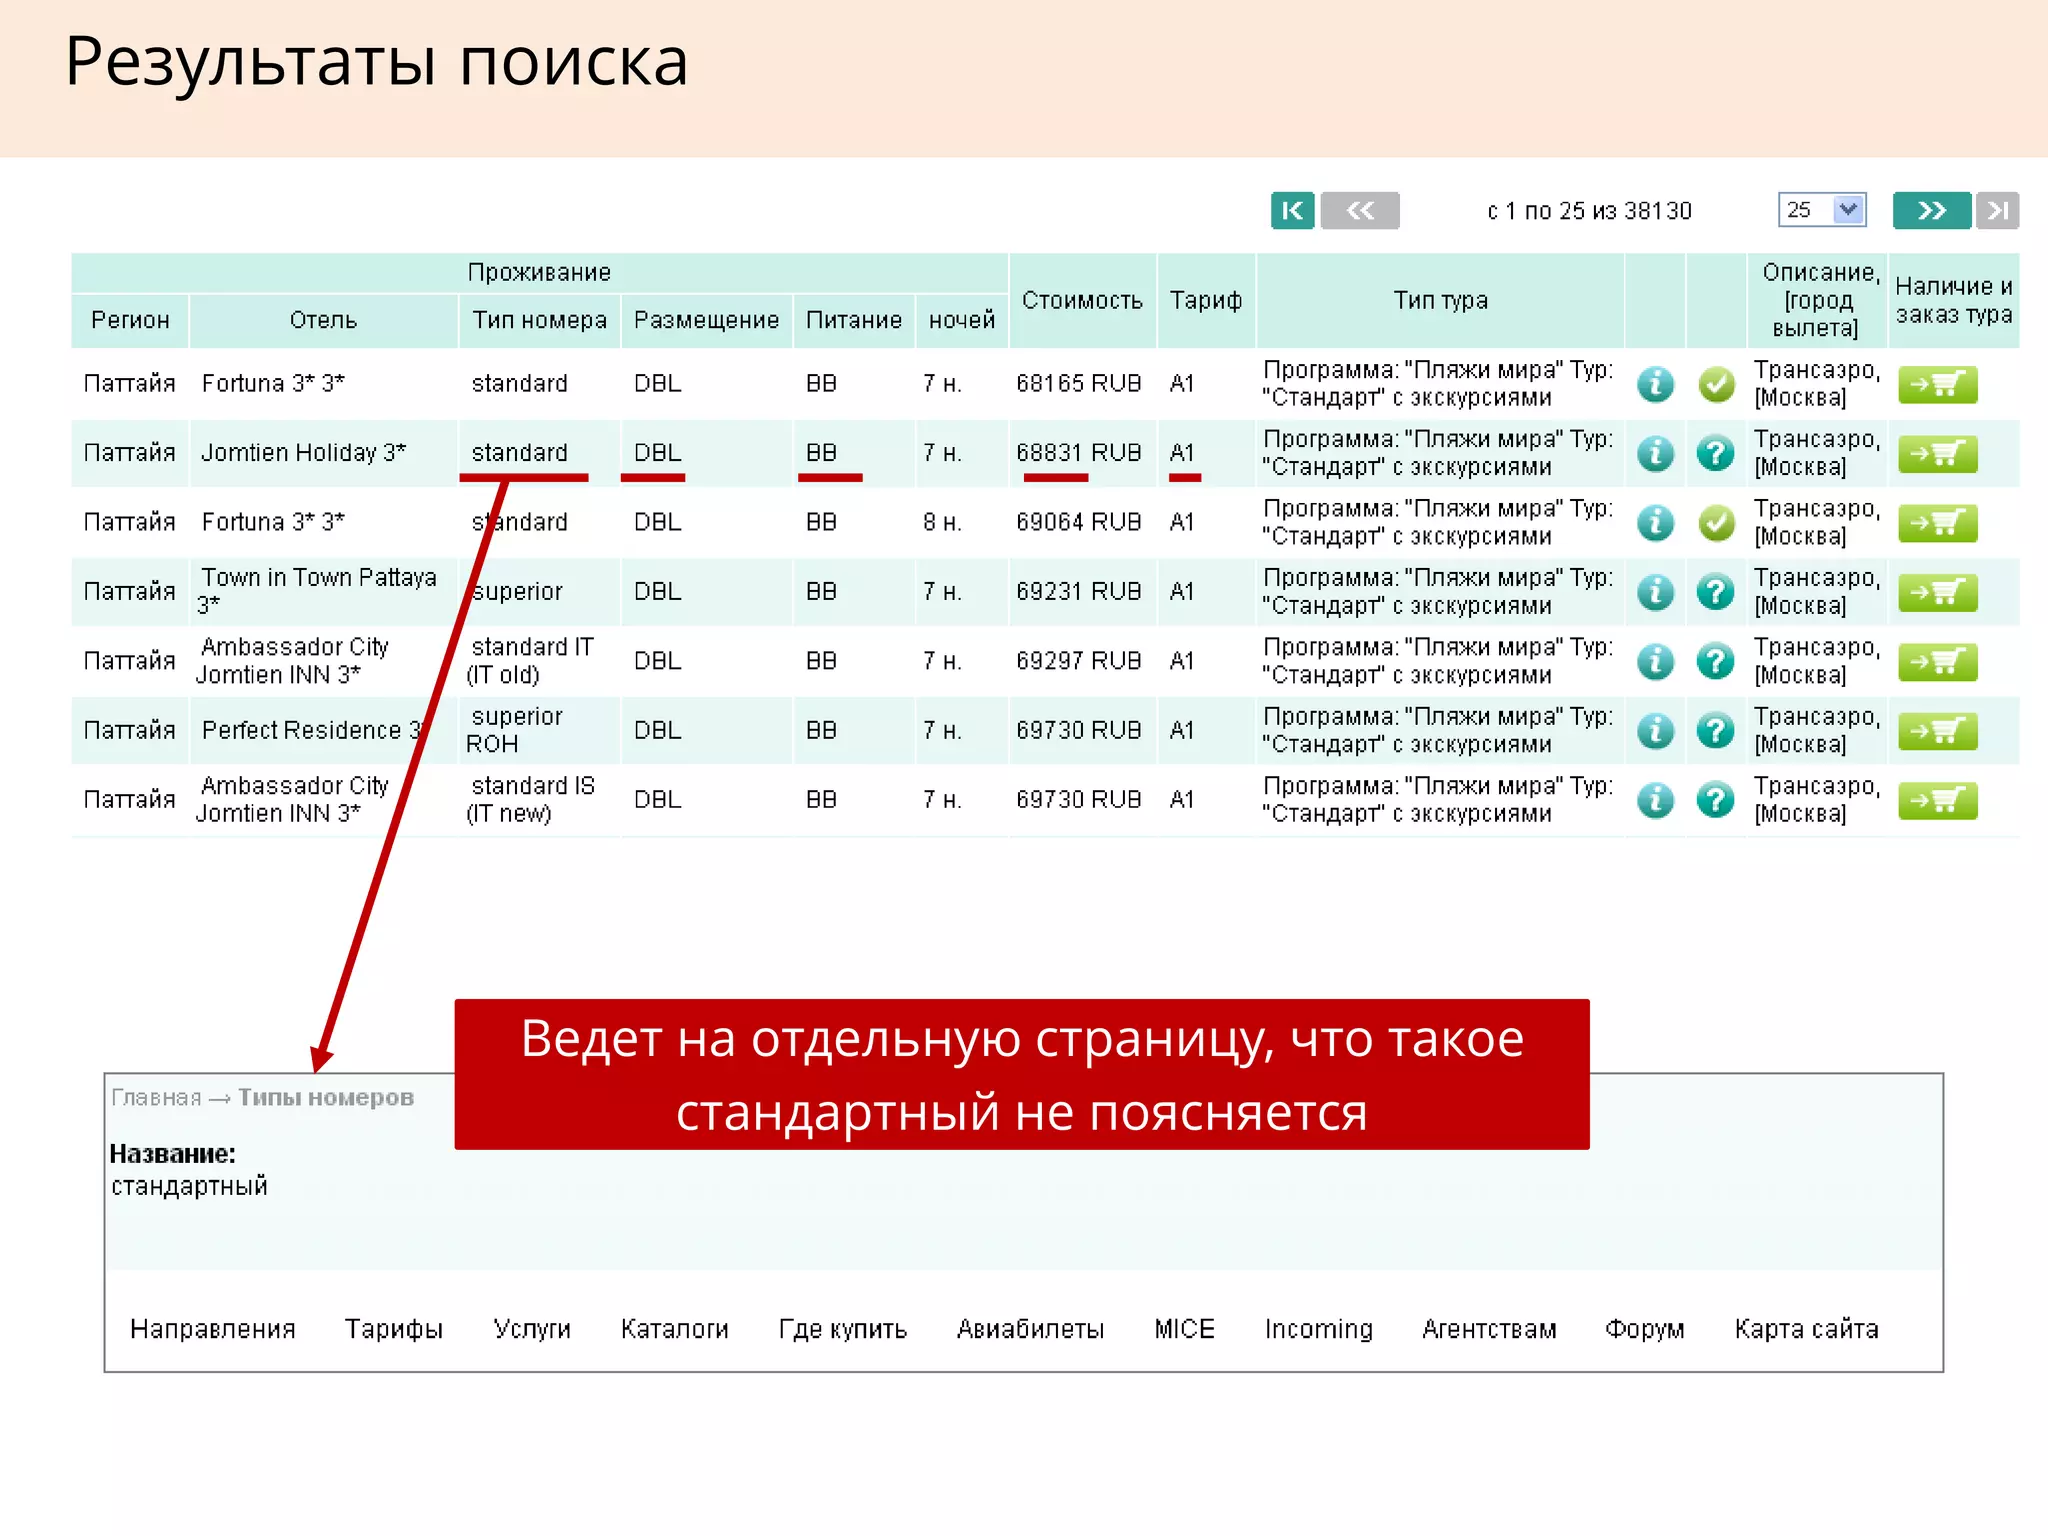The height and width of the screenshot is (1536, 2048).
Task: Click Стоимость column header
Action: click(x=1082, y=301)
